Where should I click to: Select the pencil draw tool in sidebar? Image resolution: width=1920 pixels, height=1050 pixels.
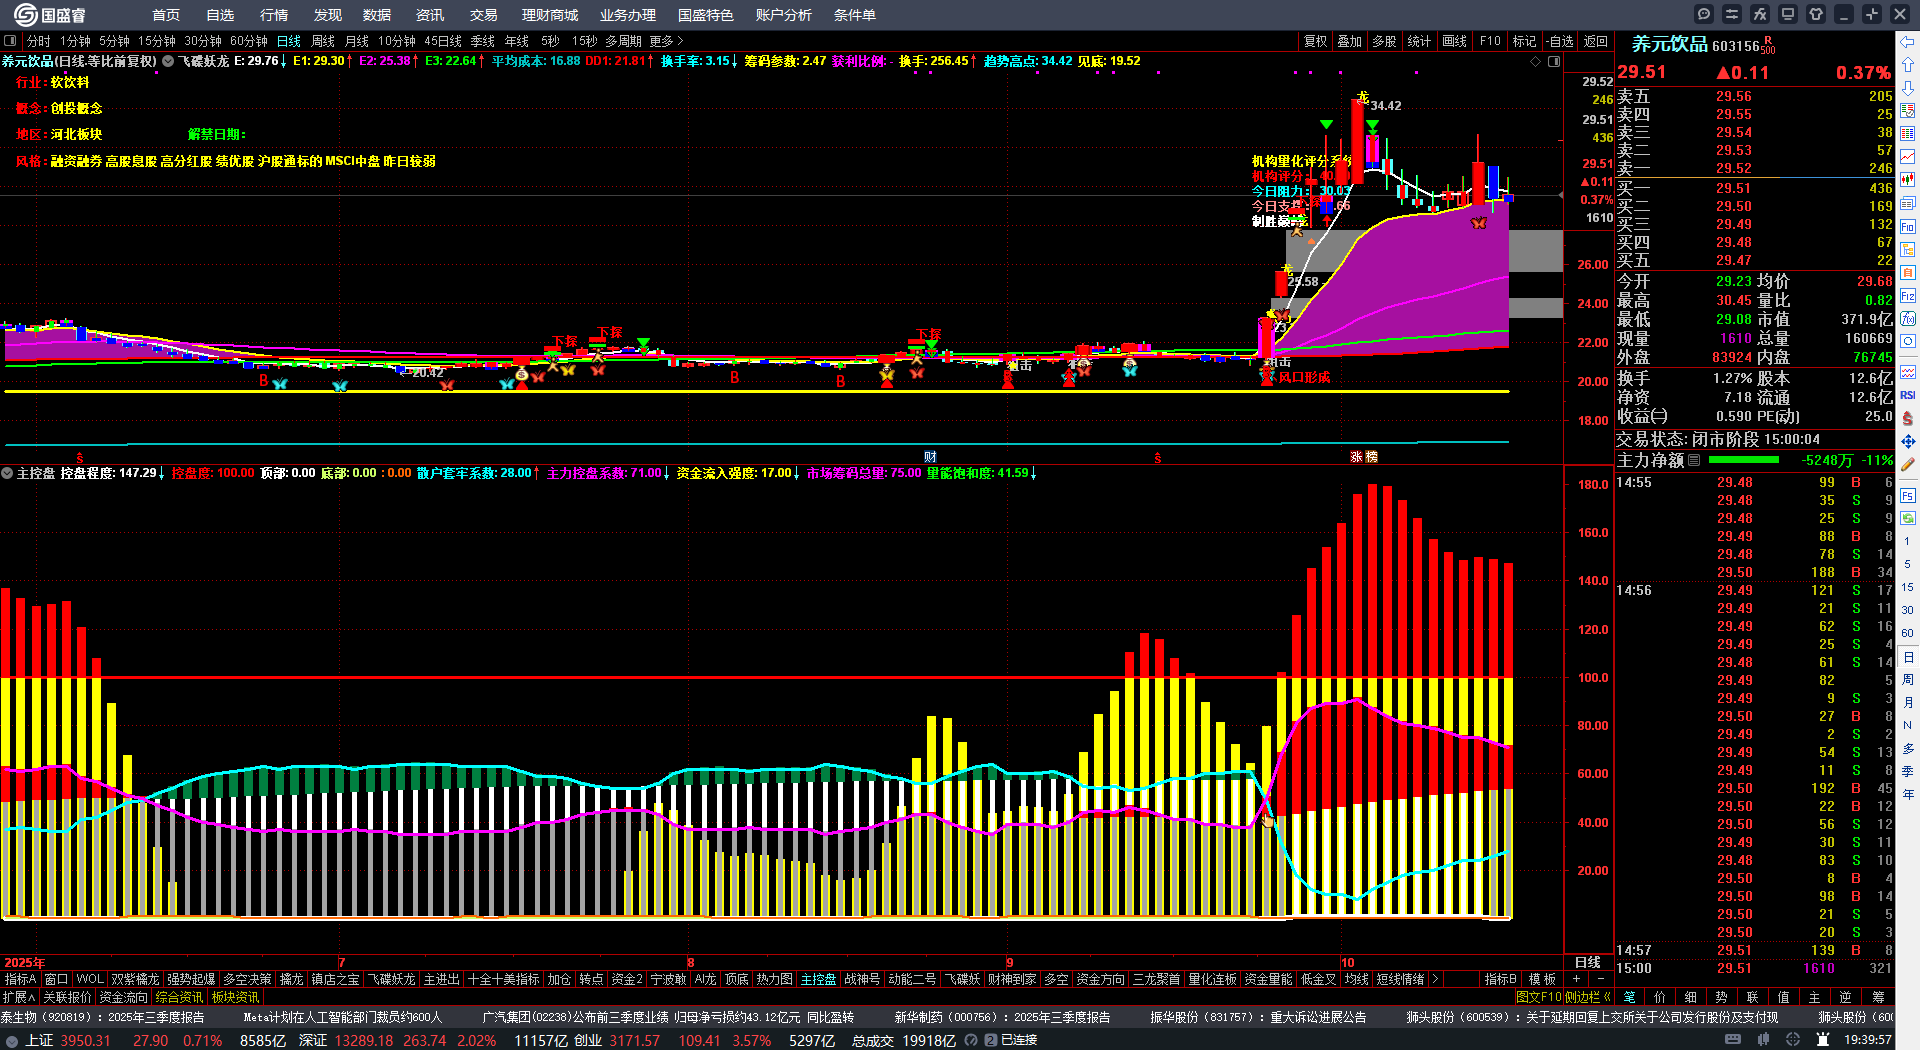click(x=1908, y=464)
